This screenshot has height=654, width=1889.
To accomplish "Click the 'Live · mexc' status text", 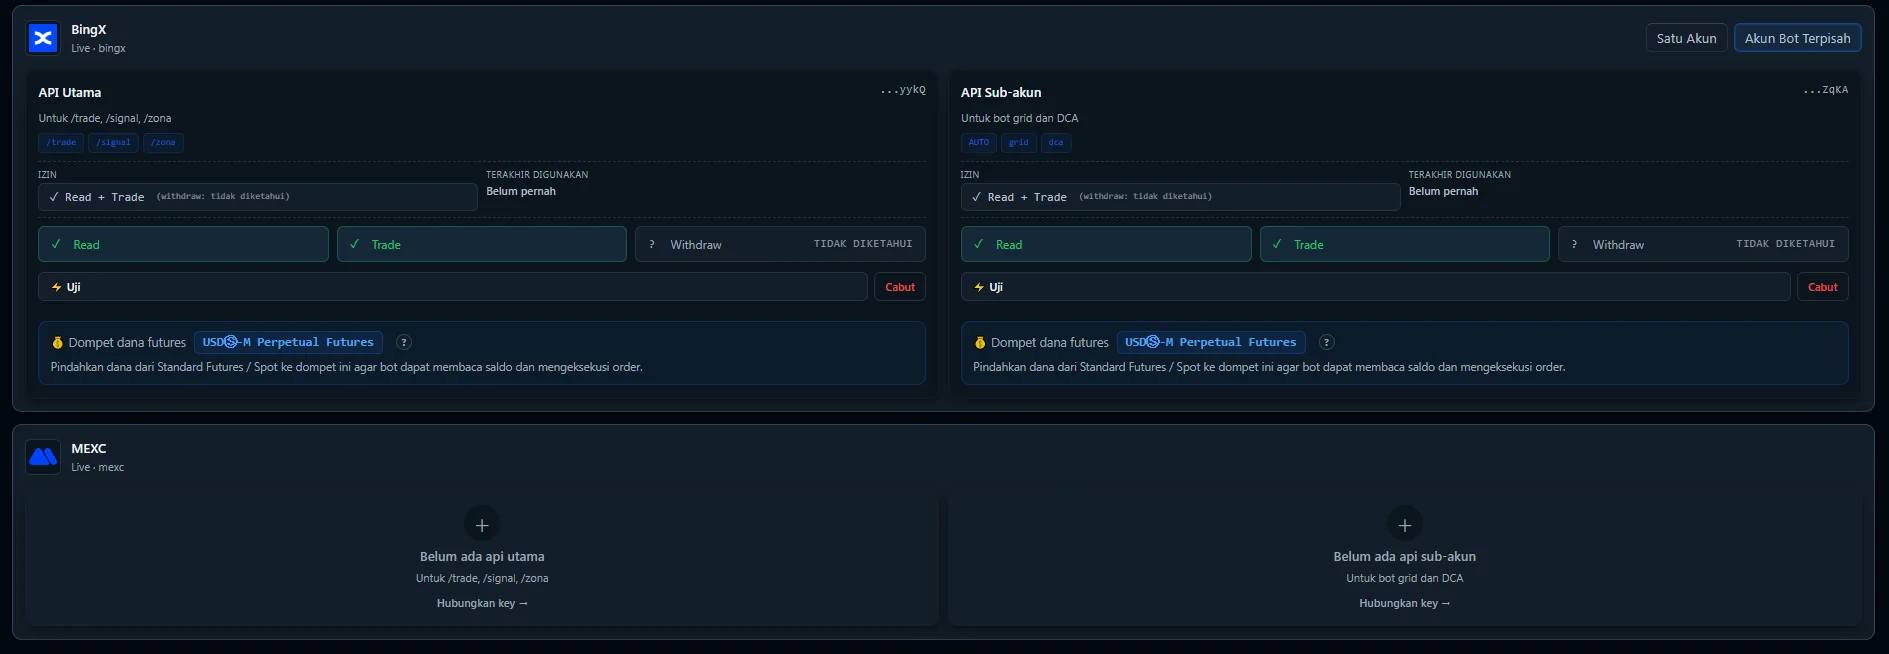I will [x=98, y=467].
